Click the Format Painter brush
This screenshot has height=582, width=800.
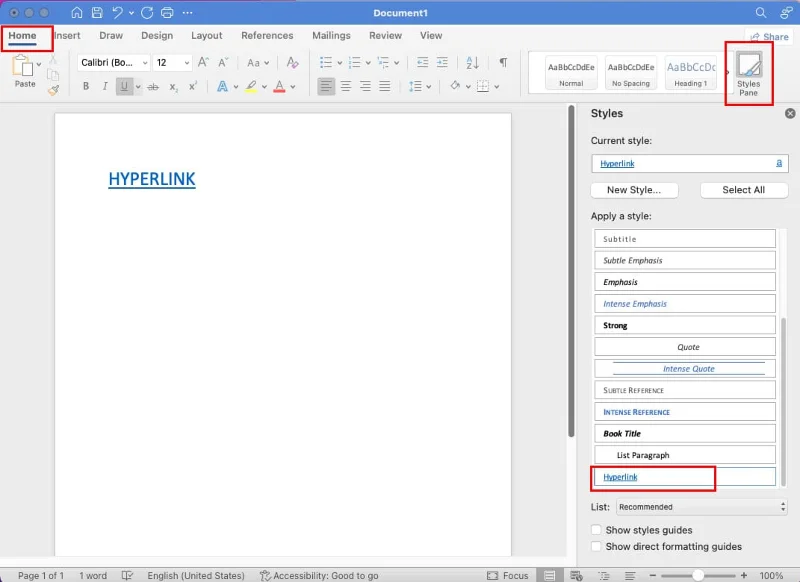53,90
